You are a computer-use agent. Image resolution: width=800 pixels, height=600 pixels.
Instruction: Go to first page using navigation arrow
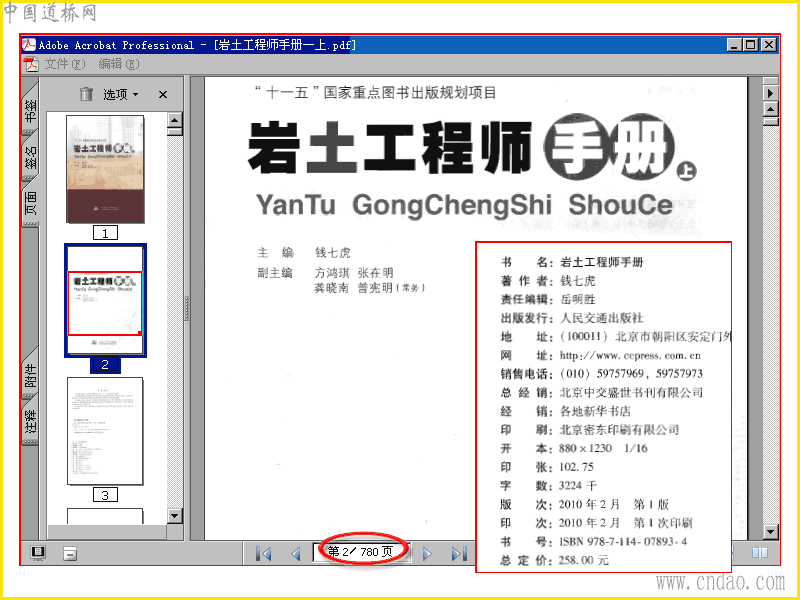click(x=264, y=553)
